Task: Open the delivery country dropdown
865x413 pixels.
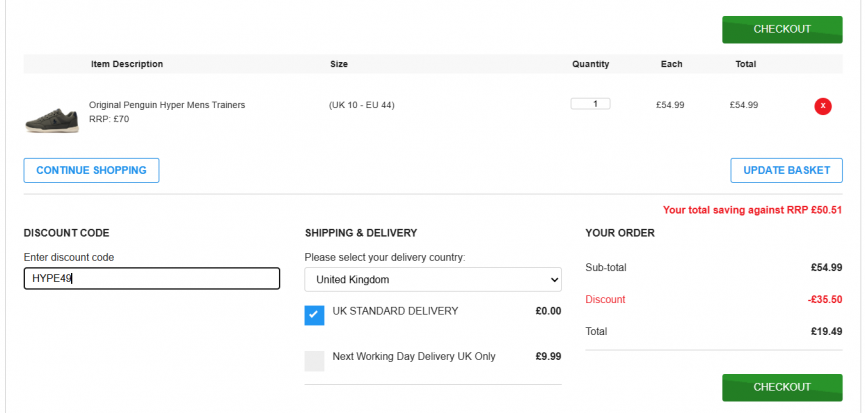Action: coord(432,280)
